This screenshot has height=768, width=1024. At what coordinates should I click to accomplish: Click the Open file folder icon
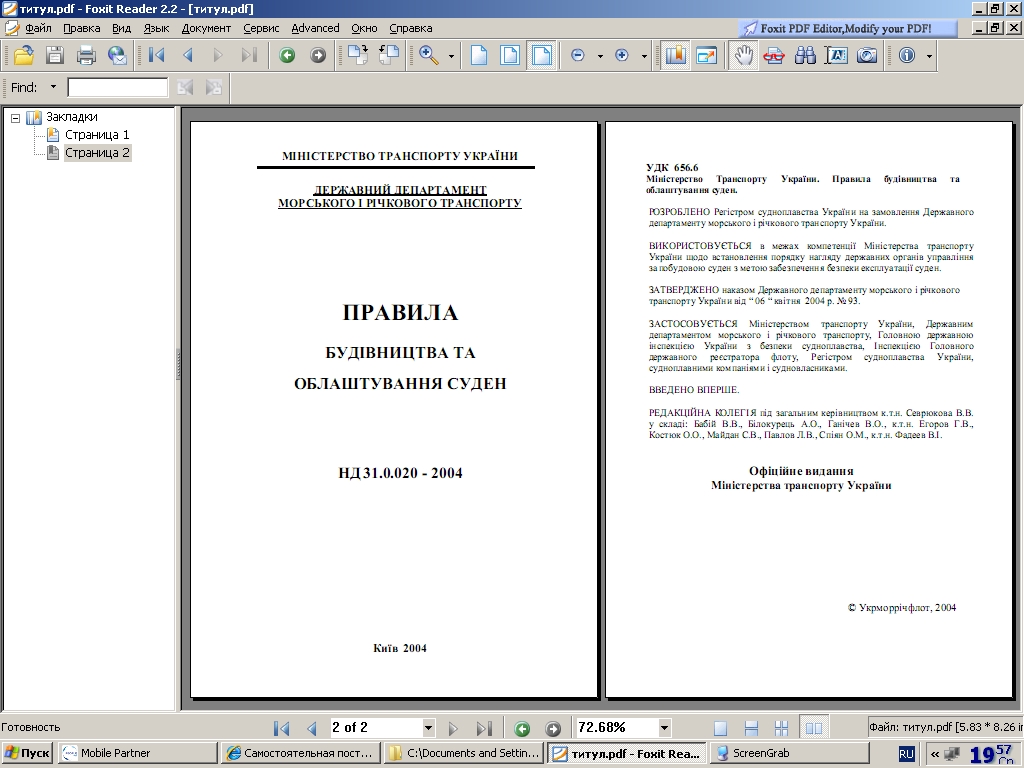click(23, 56)
